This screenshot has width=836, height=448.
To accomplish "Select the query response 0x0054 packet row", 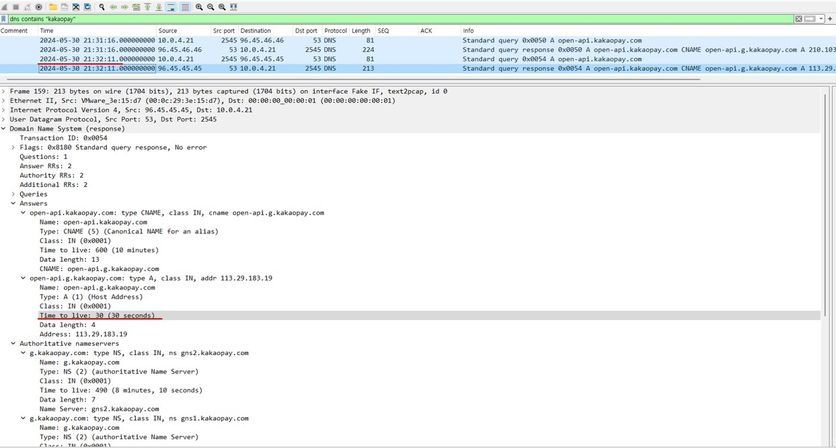I will (418, 68).
